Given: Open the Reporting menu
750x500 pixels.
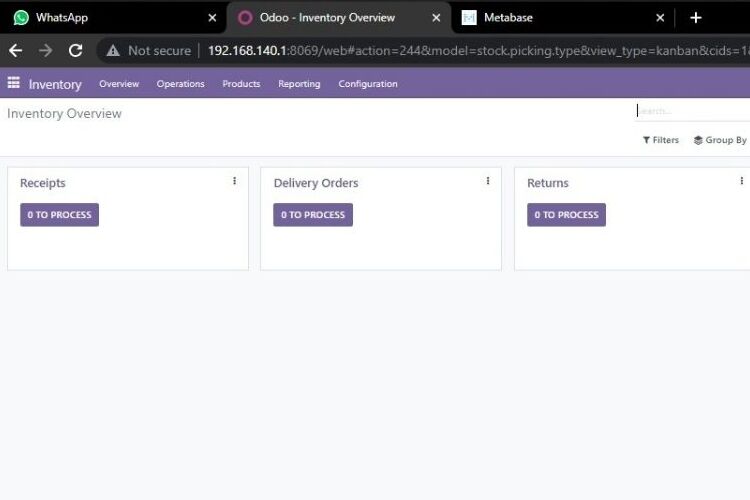Looking at the screenshot, I should [x=299, y=84].
